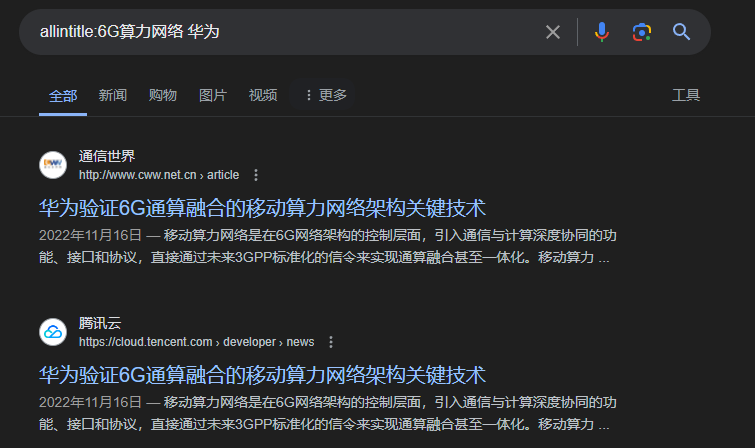Click the 通信世界 site name text
The width and height of the screenshot is (755, 448).
pyautogui.click(x=107, y=156)
